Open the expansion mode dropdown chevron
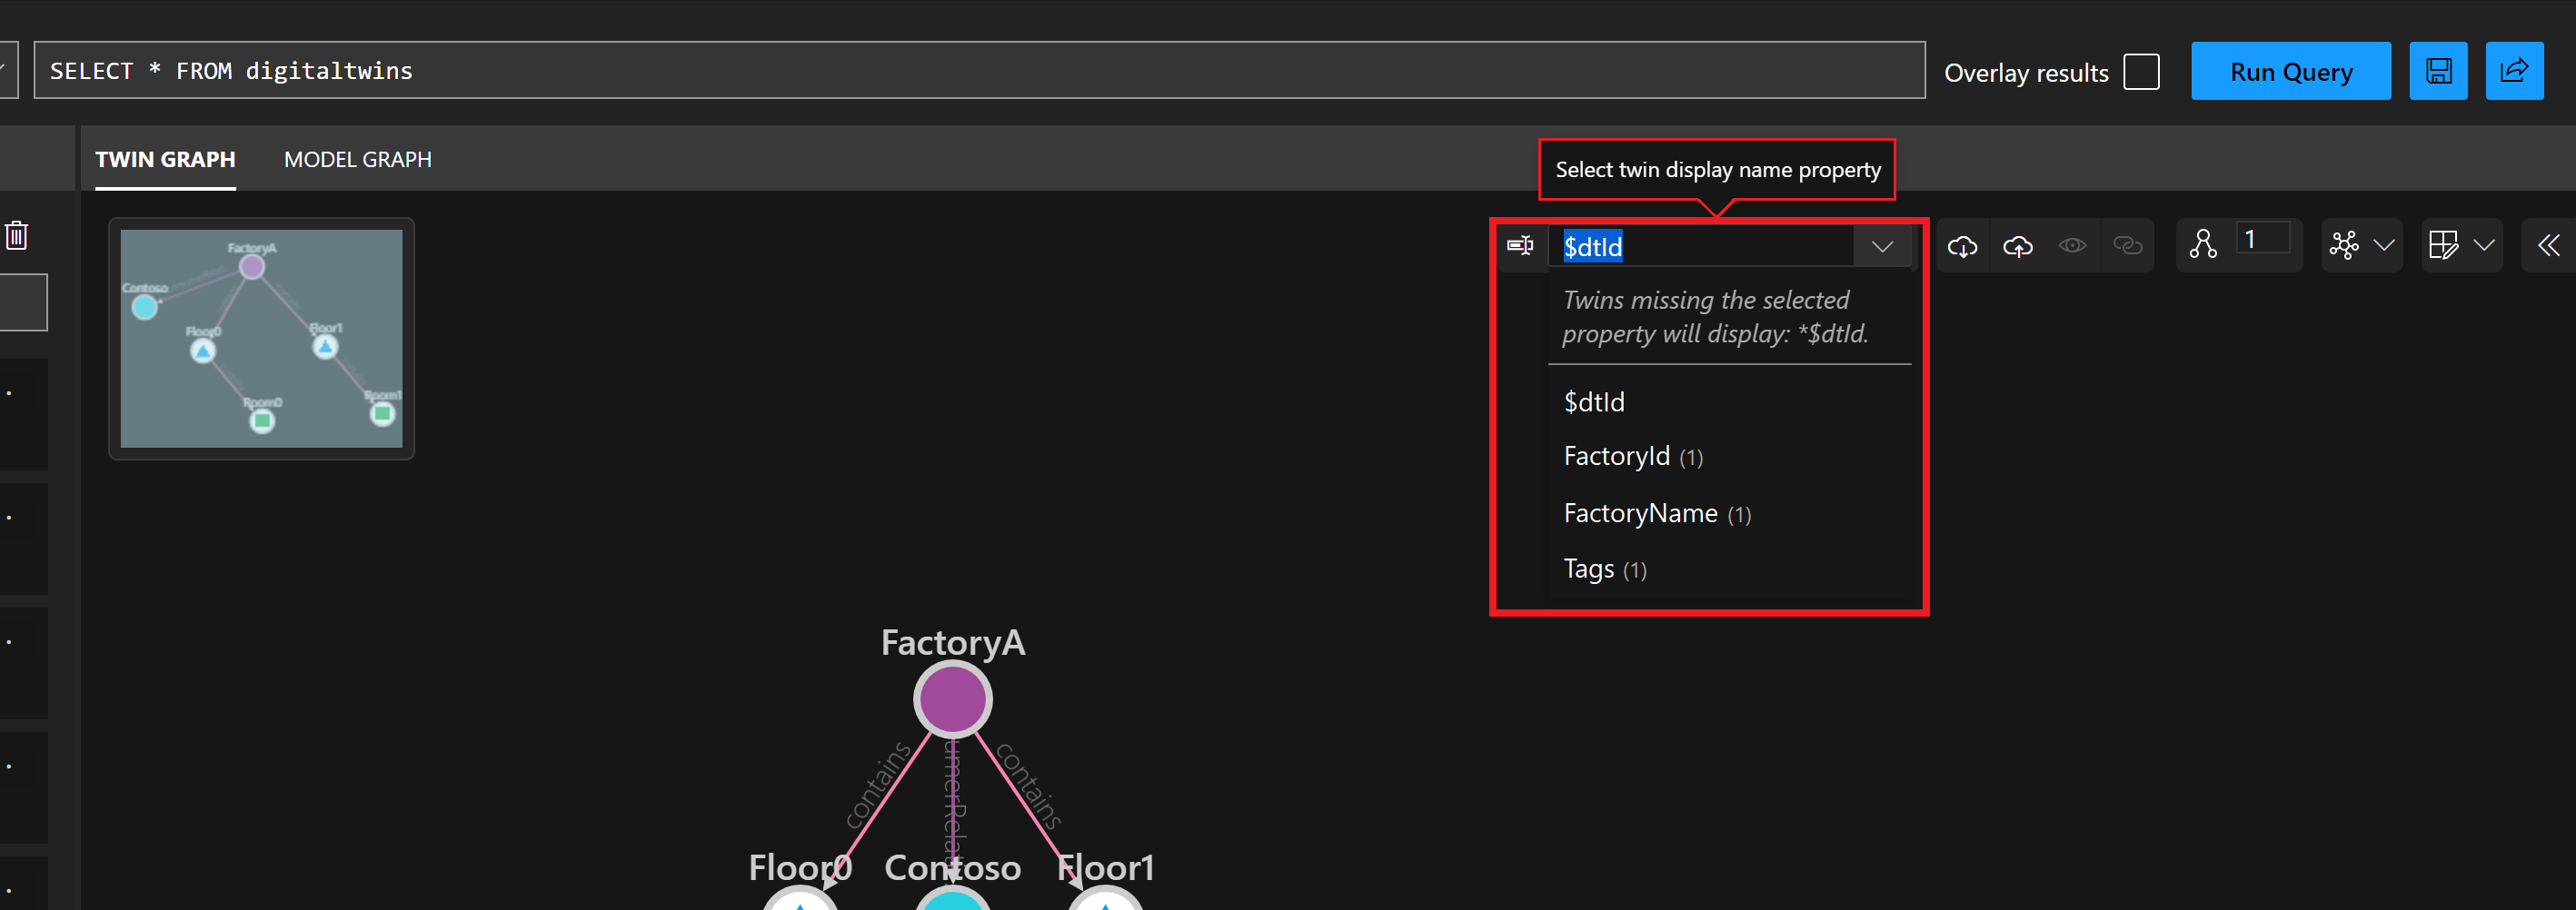Viewport: 2576px width, 910px height. click(2384, 246)
